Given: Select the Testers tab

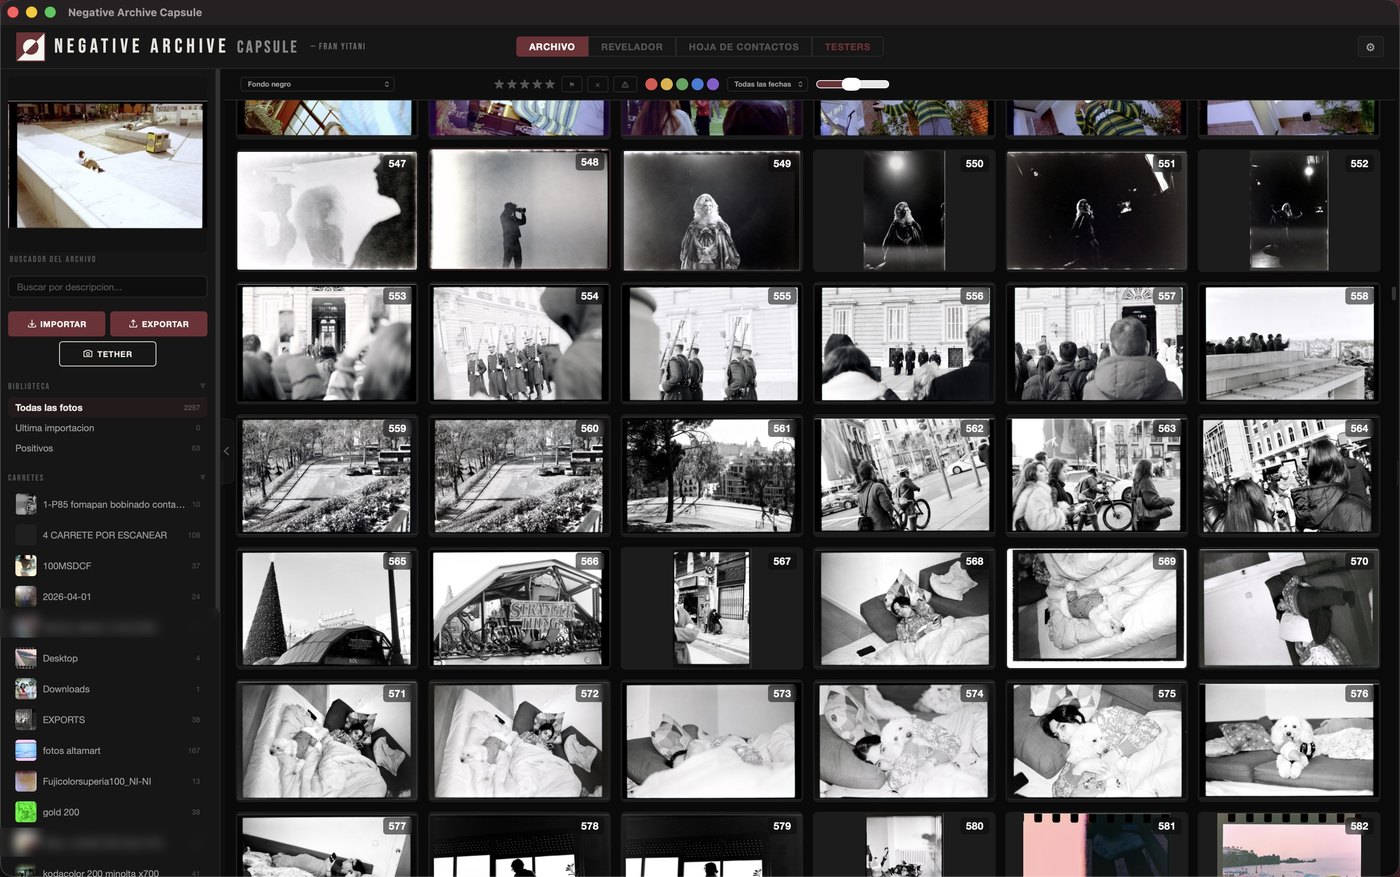Looking at the screenshot, I should (x=847, y=47).
